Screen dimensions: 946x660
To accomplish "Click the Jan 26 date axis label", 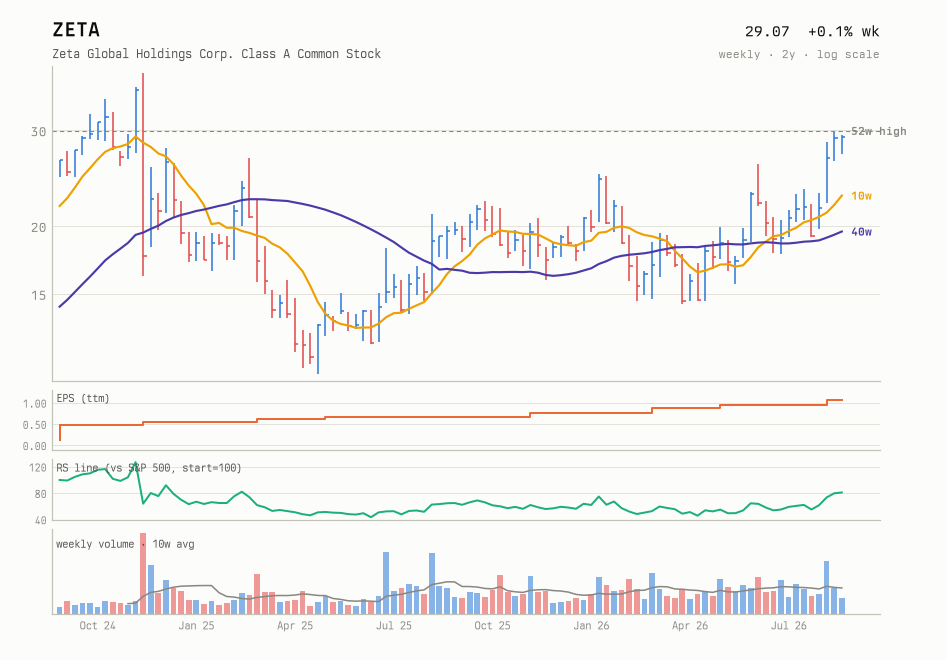I will tap(591, 626).
